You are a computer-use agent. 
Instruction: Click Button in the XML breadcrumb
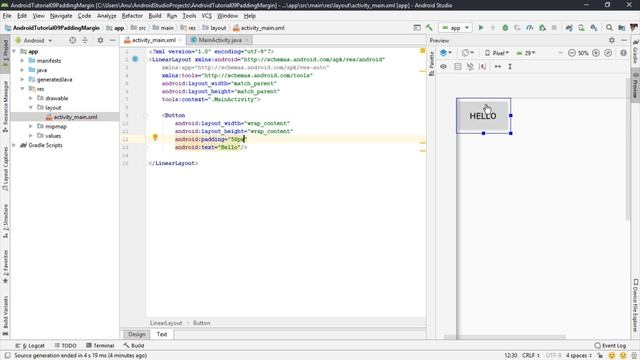pos(202,323)
